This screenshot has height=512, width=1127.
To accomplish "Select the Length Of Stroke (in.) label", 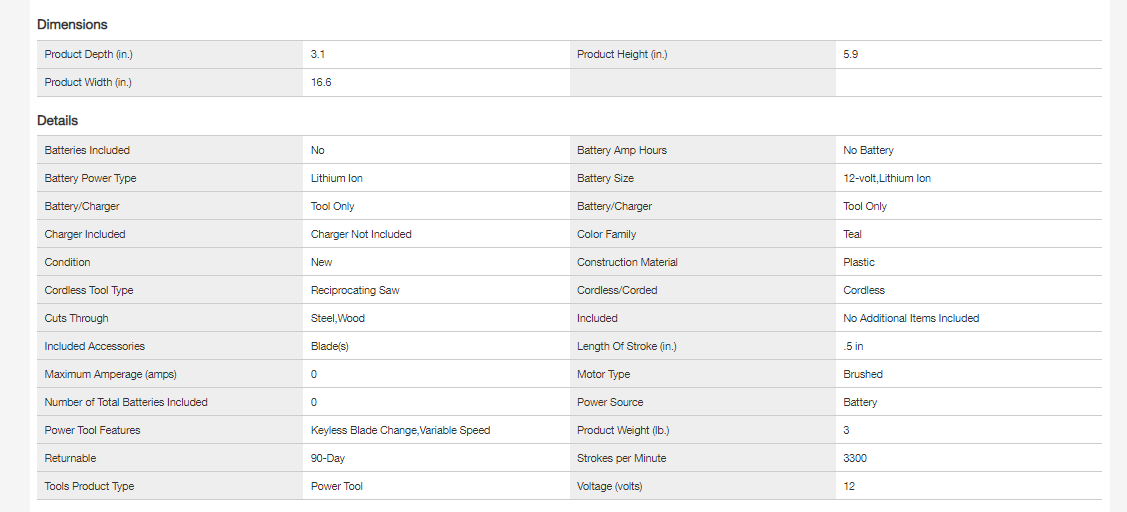I will pos(627,346).
